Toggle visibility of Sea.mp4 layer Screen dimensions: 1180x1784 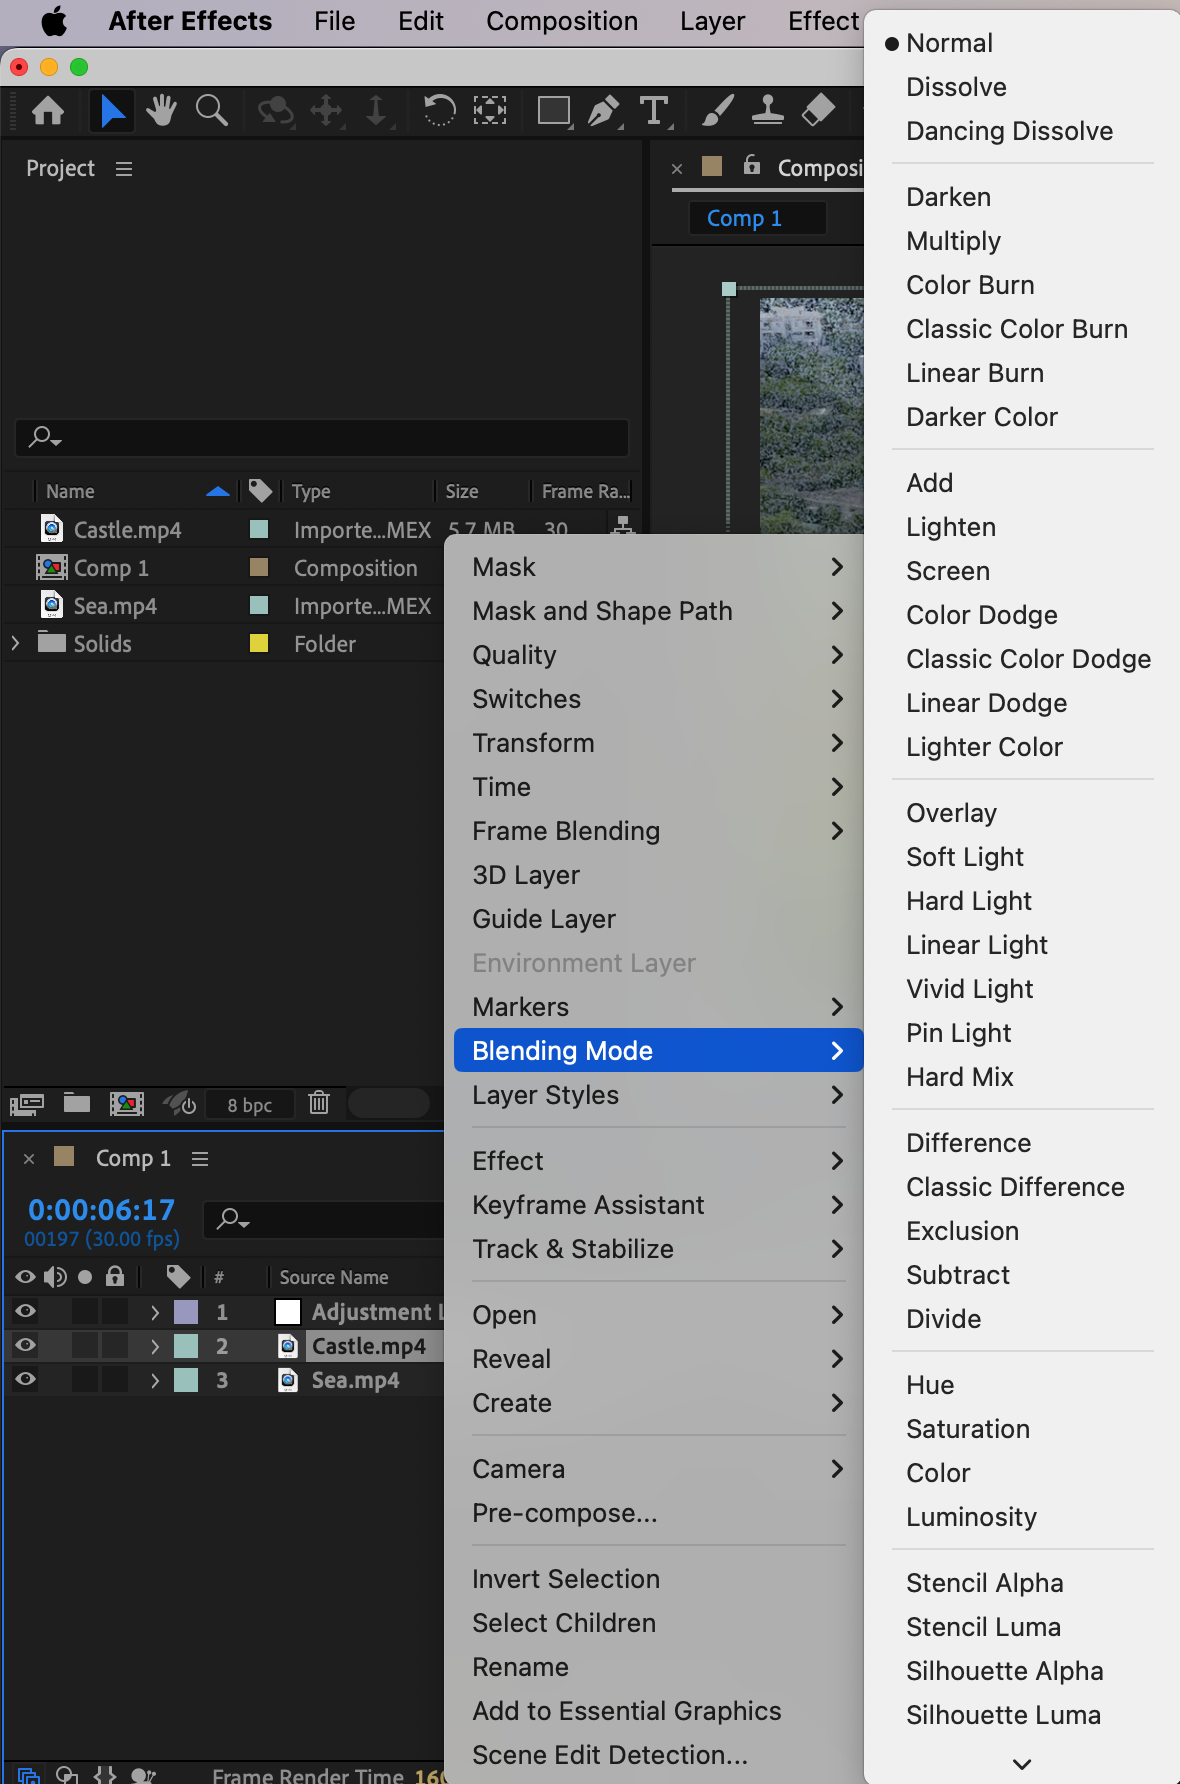[26, 1379]
